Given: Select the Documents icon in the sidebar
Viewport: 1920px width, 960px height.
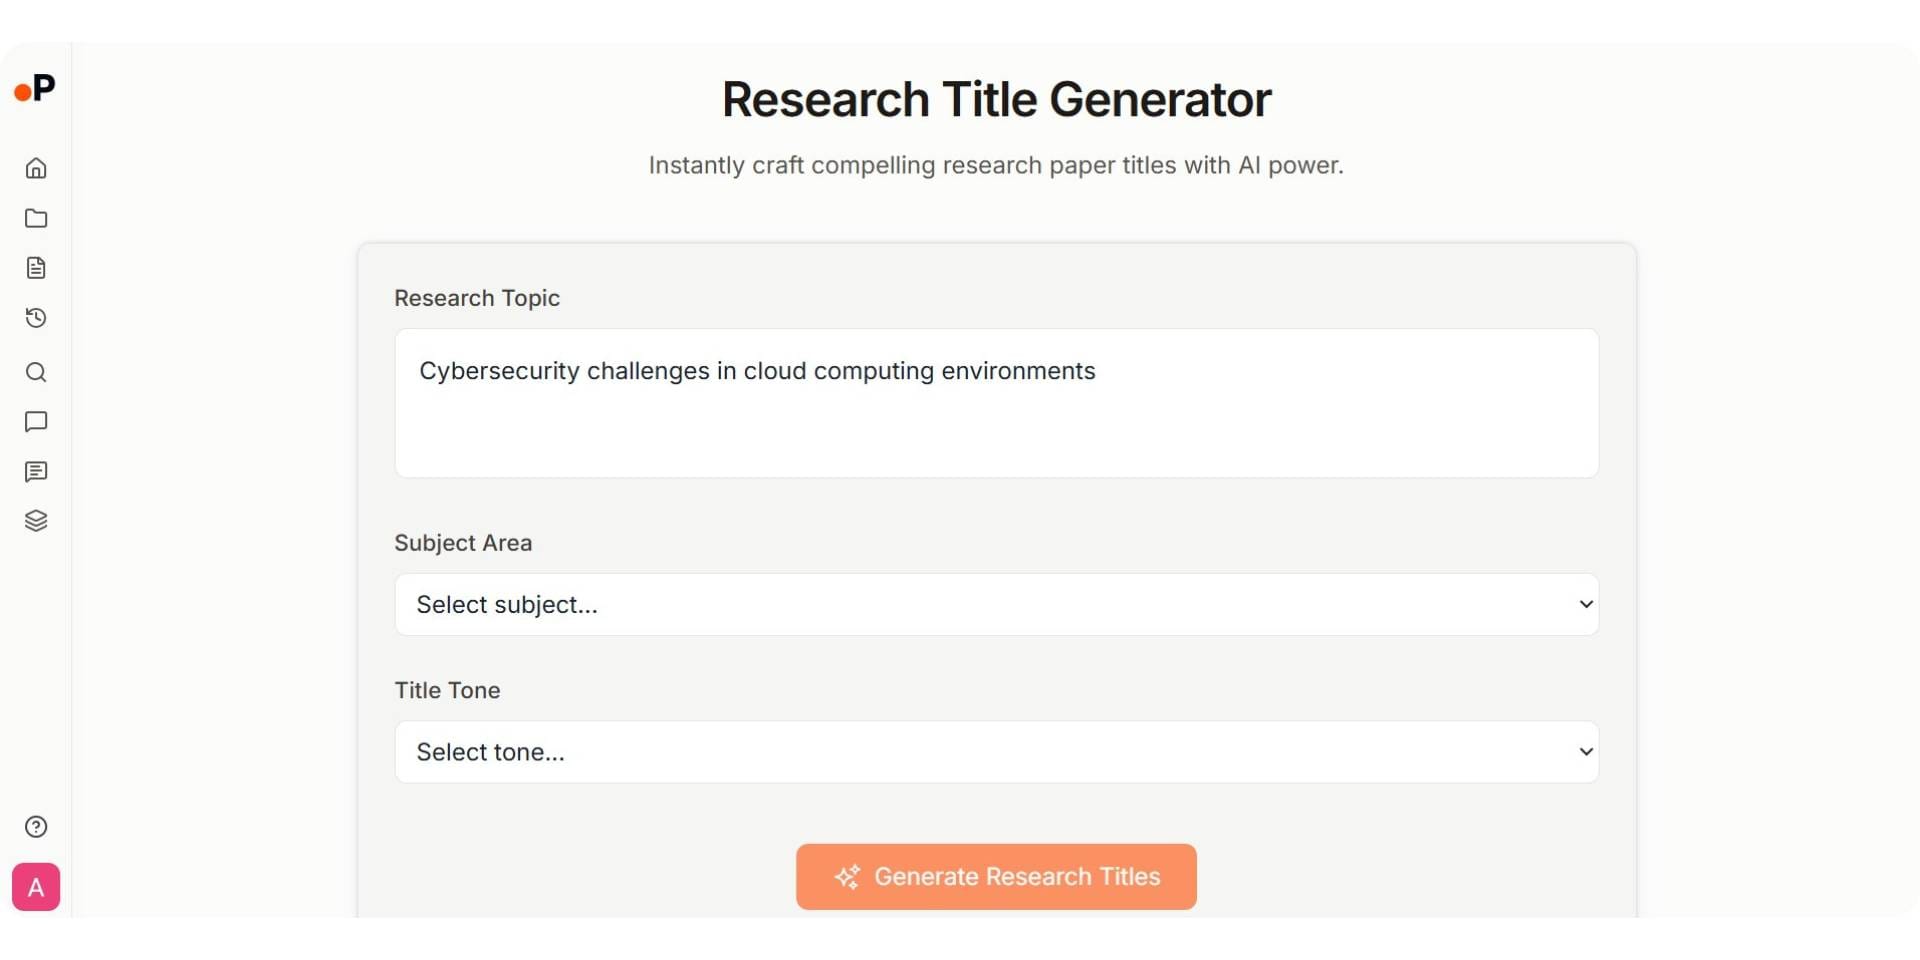Looking at the screenshot, I should pos(36,268).
